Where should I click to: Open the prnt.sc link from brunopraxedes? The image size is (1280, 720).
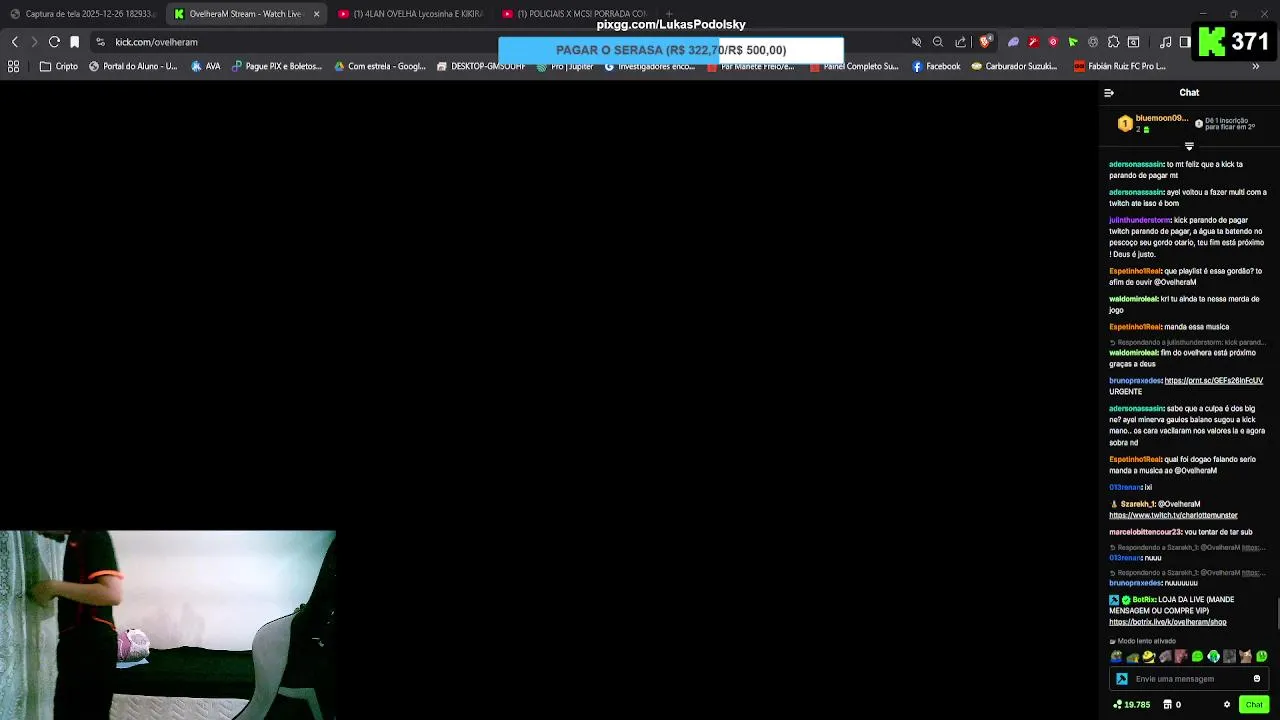pos(1213,381)
